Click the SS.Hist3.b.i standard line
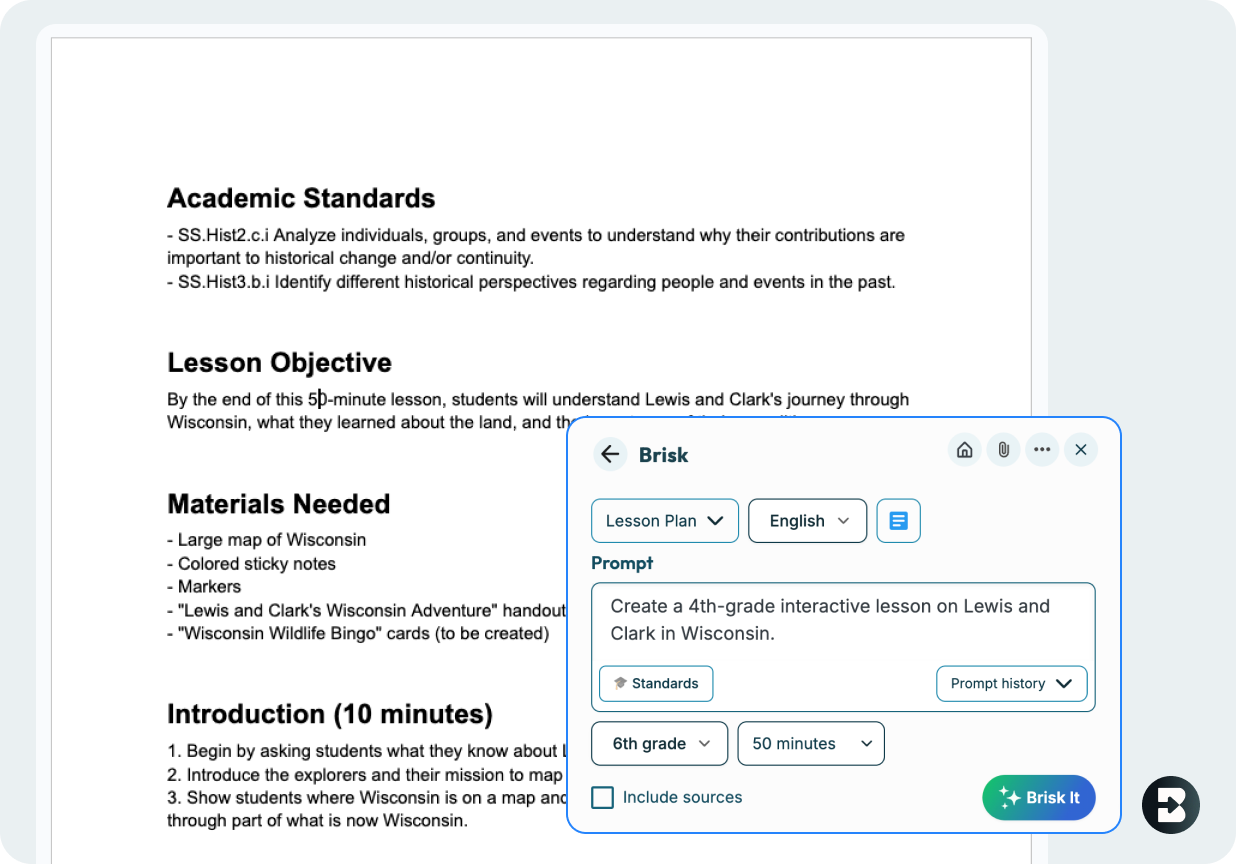This screenshot has height=864, width=1236. (x=531, y=282)
